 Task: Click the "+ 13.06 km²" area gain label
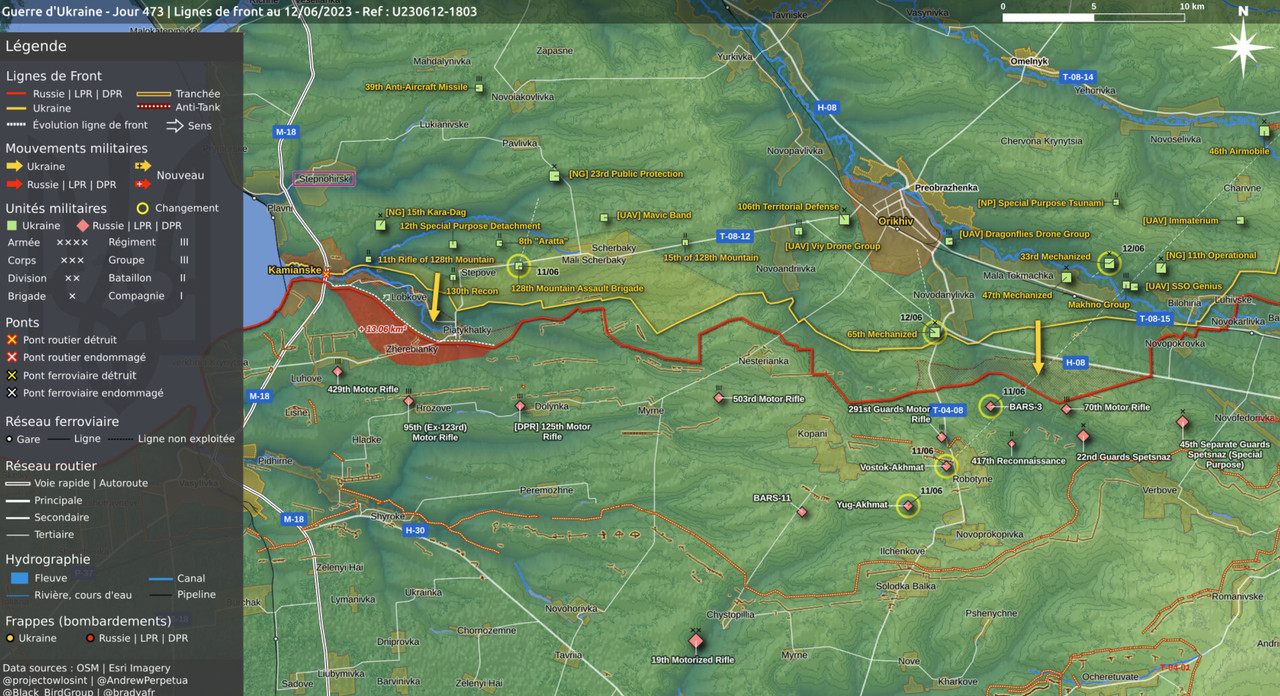pos(383,329)
